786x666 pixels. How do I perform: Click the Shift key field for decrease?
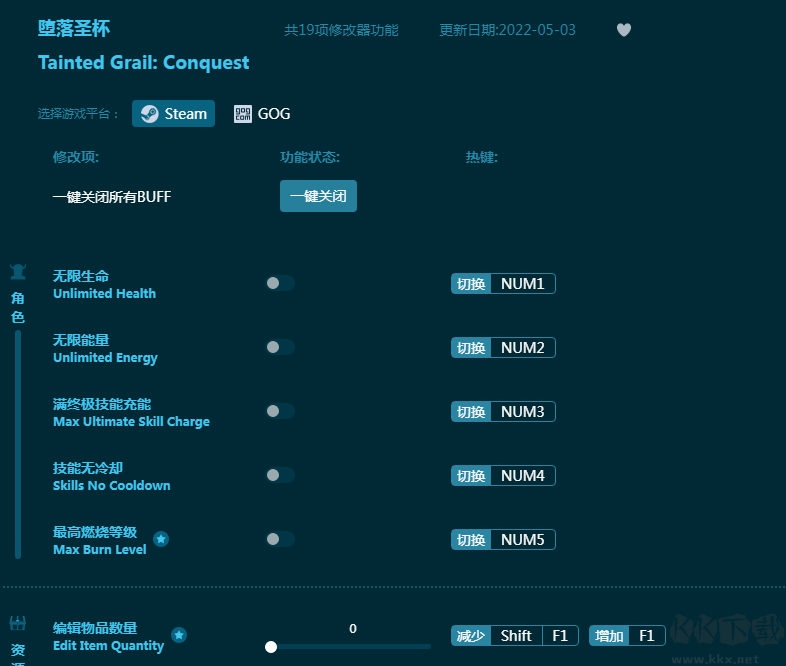click(516, 636)
